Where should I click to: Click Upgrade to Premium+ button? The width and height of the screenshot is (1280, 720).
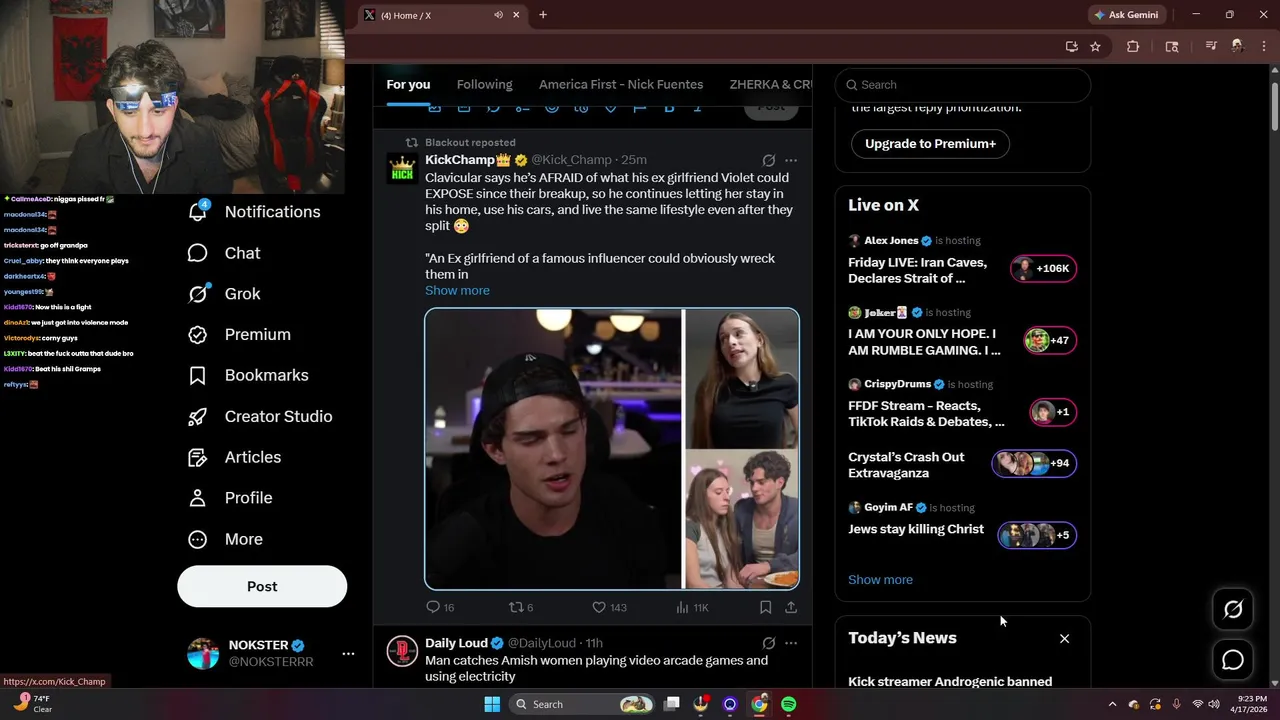point(930,144)
